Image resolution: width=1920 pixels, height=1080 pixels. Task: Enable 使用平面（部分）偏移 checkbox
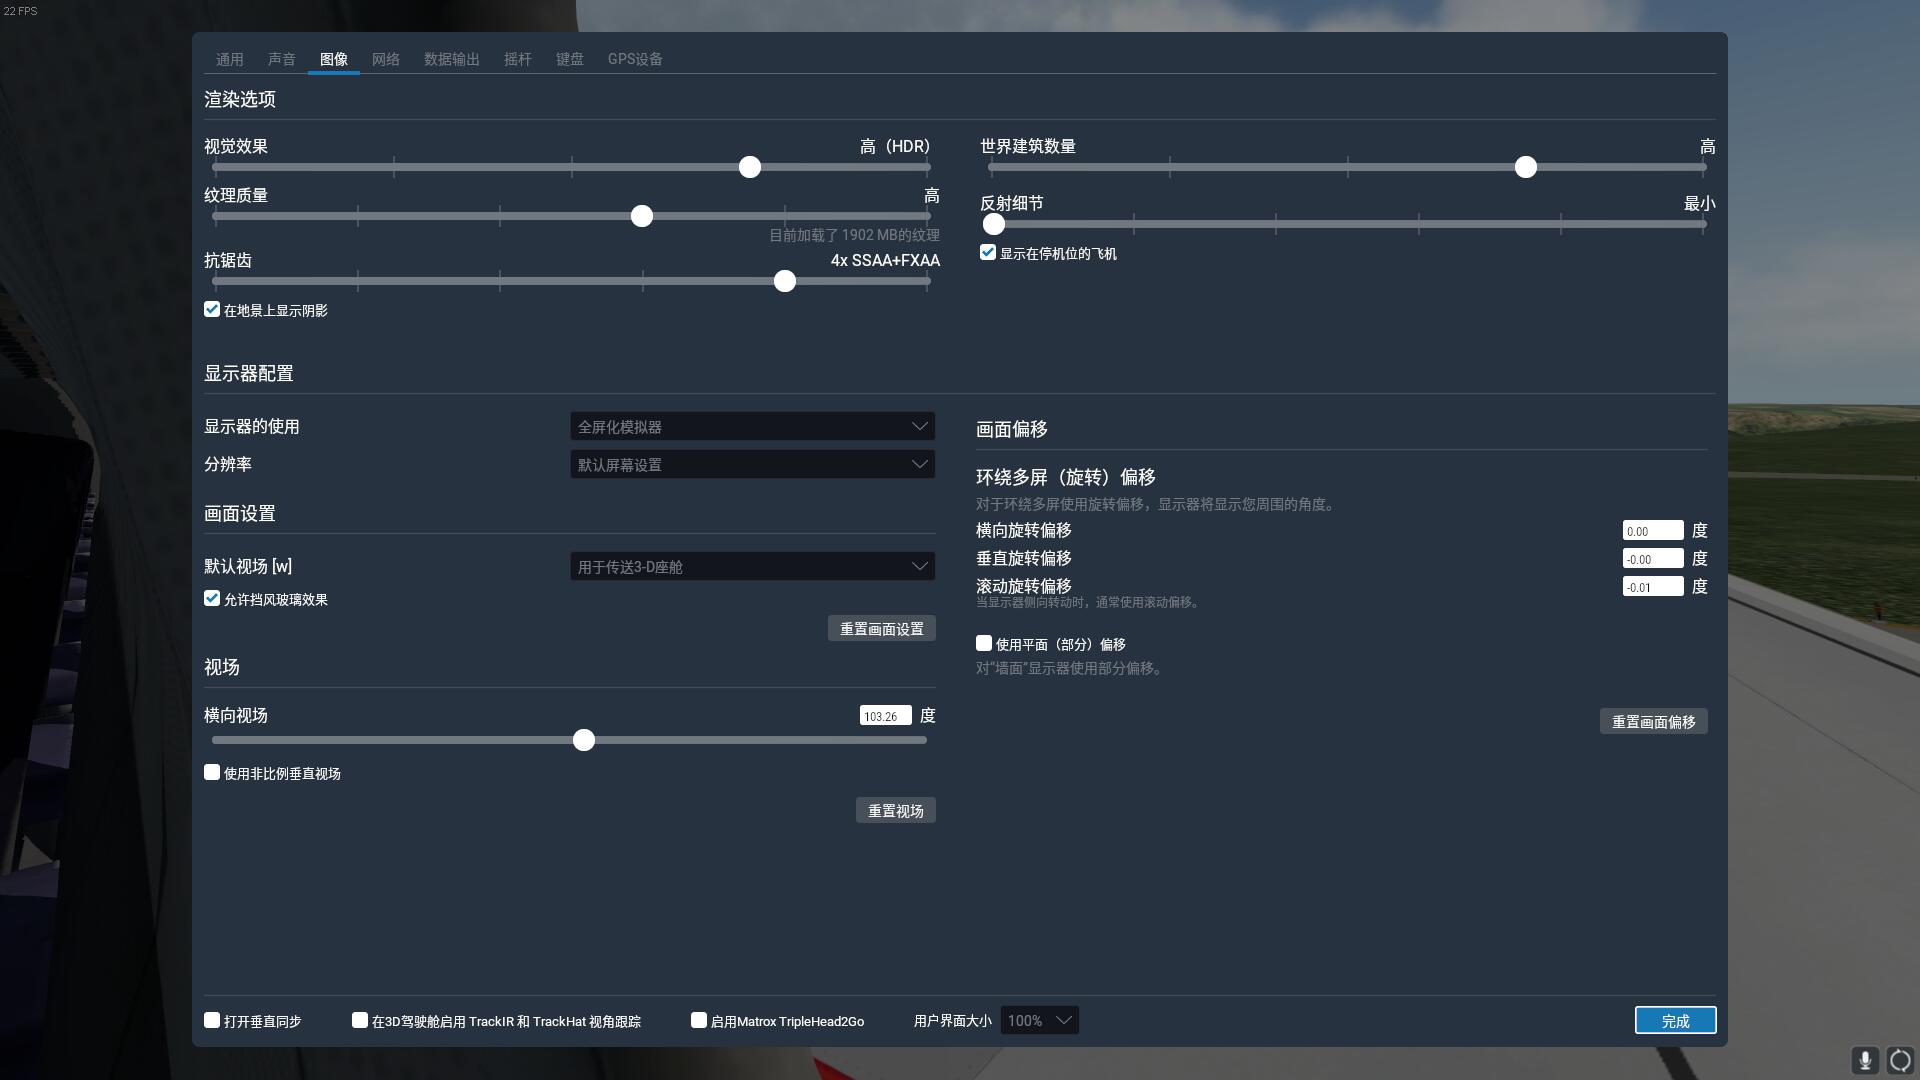(x=984, y=643)
